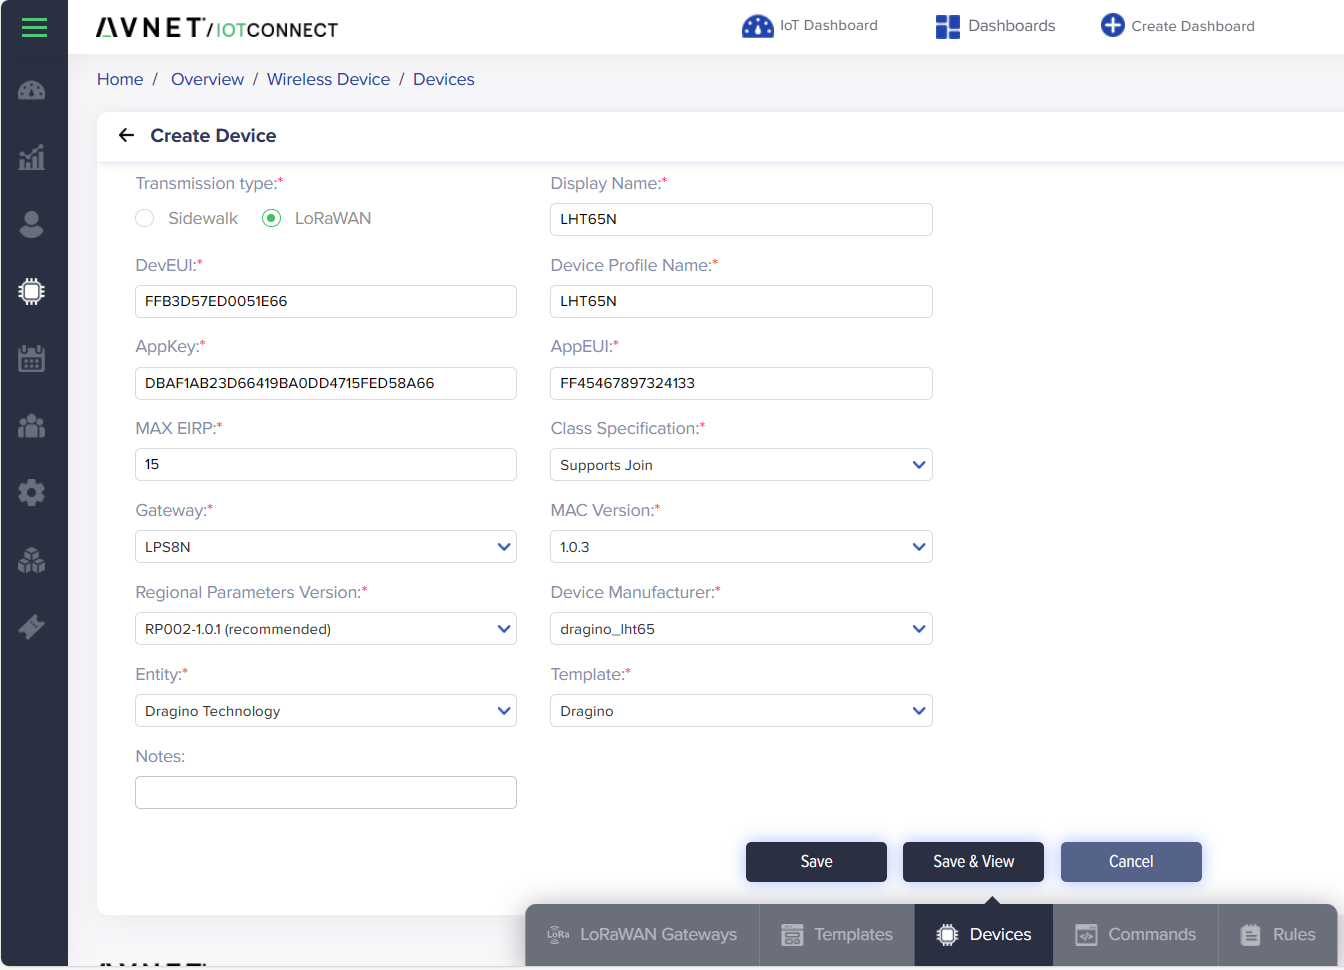1344x970 pixels.
Task: Click the Create Dashboard plus icon
Action: pyautogui.click(x=1112, y=25)
